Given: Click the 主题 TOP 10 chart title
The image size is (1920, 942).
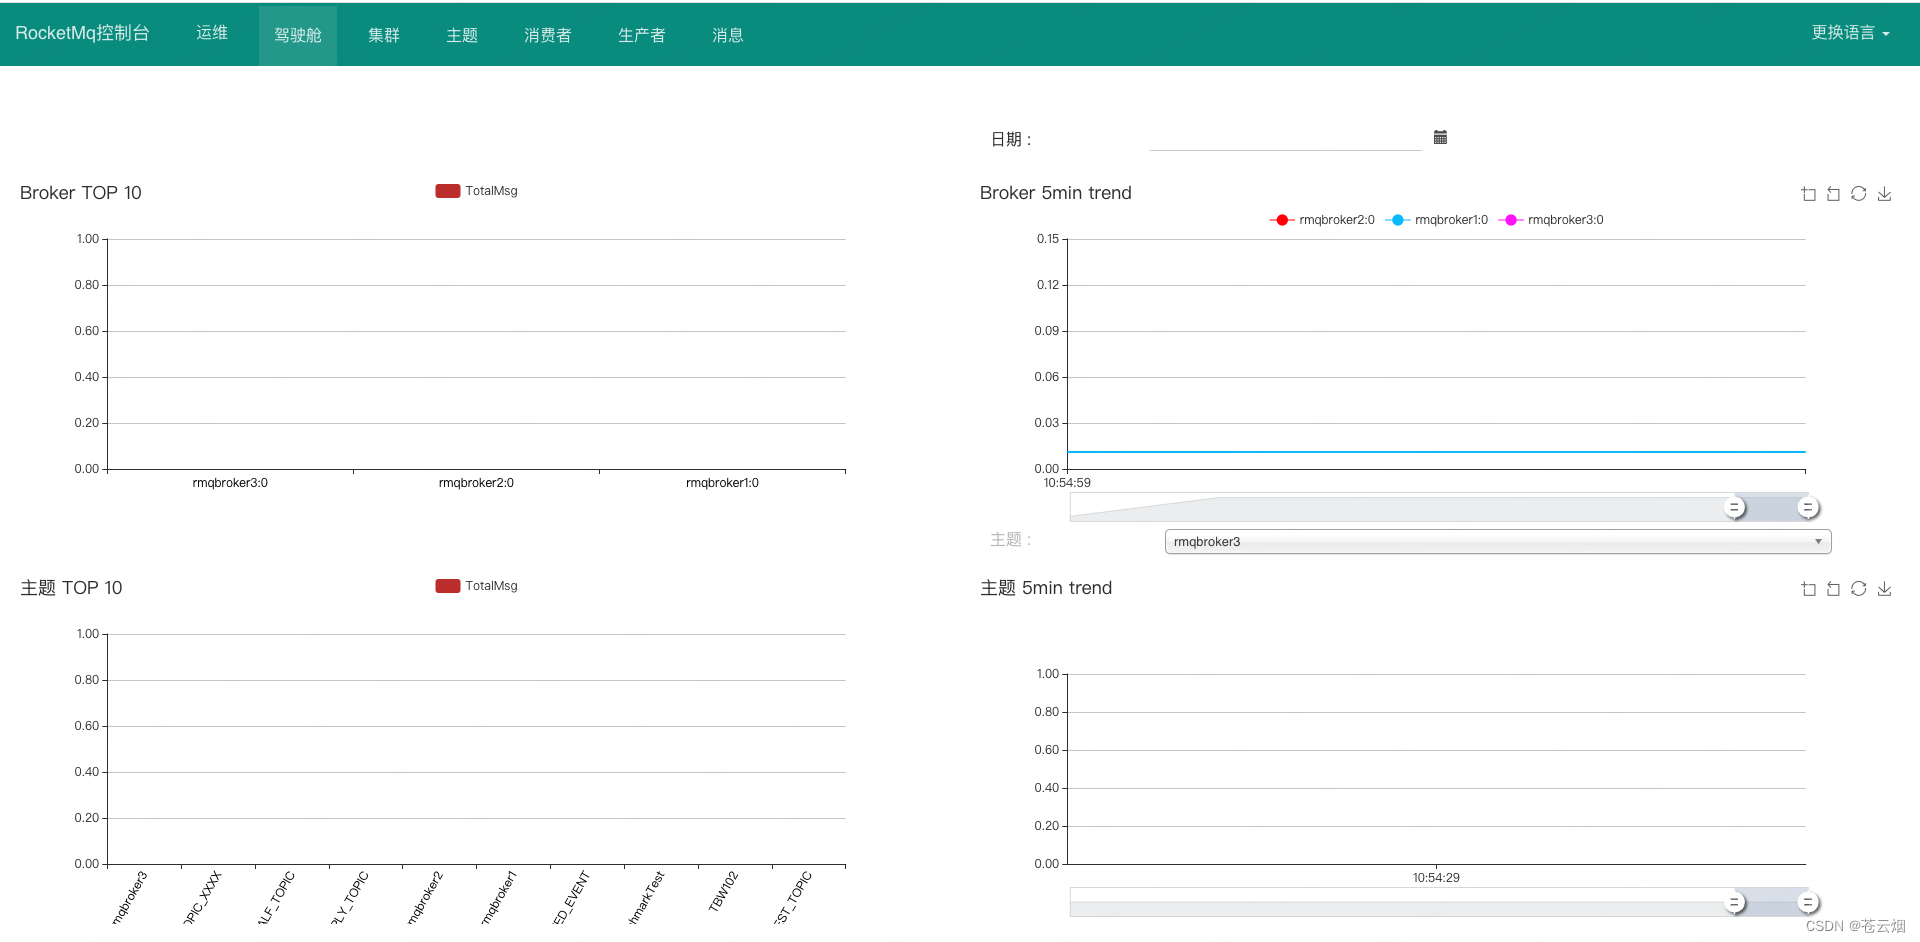Looking at the screenshot, I should click(71, 588).
